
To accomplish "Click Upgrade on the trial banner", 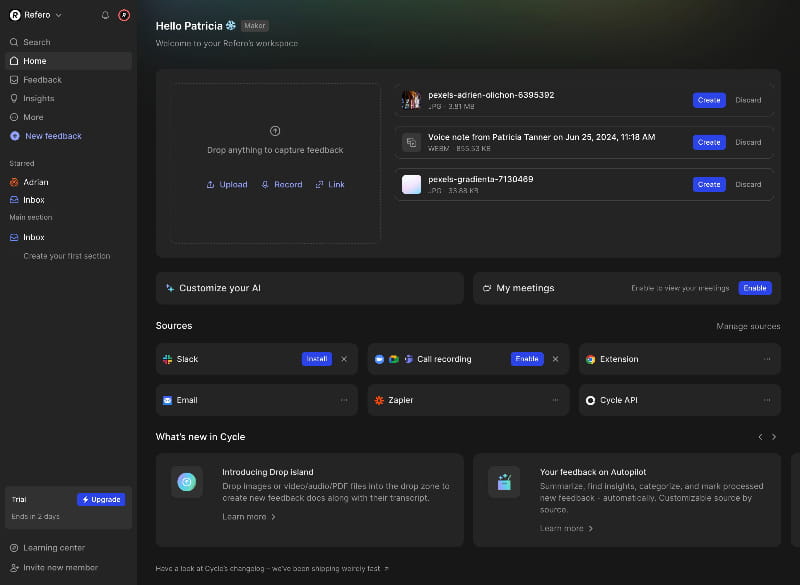I will [101, 499].
